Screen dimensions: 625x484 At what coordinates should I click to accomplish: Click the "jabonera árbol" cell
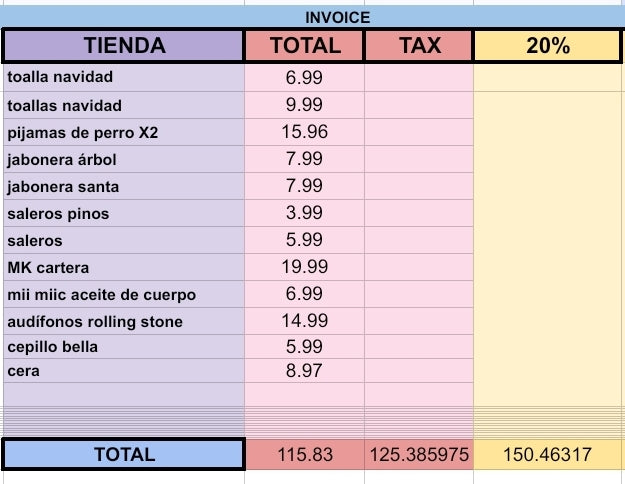[124, 159]
